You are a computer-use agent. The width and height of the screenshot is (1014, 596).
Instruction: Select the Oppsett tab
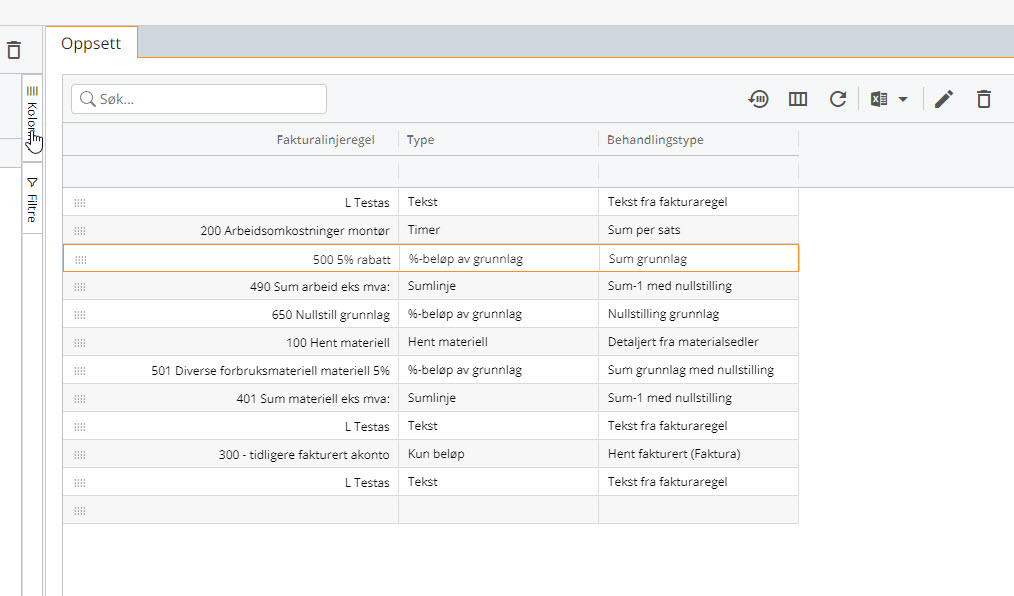tap(91, 43)
